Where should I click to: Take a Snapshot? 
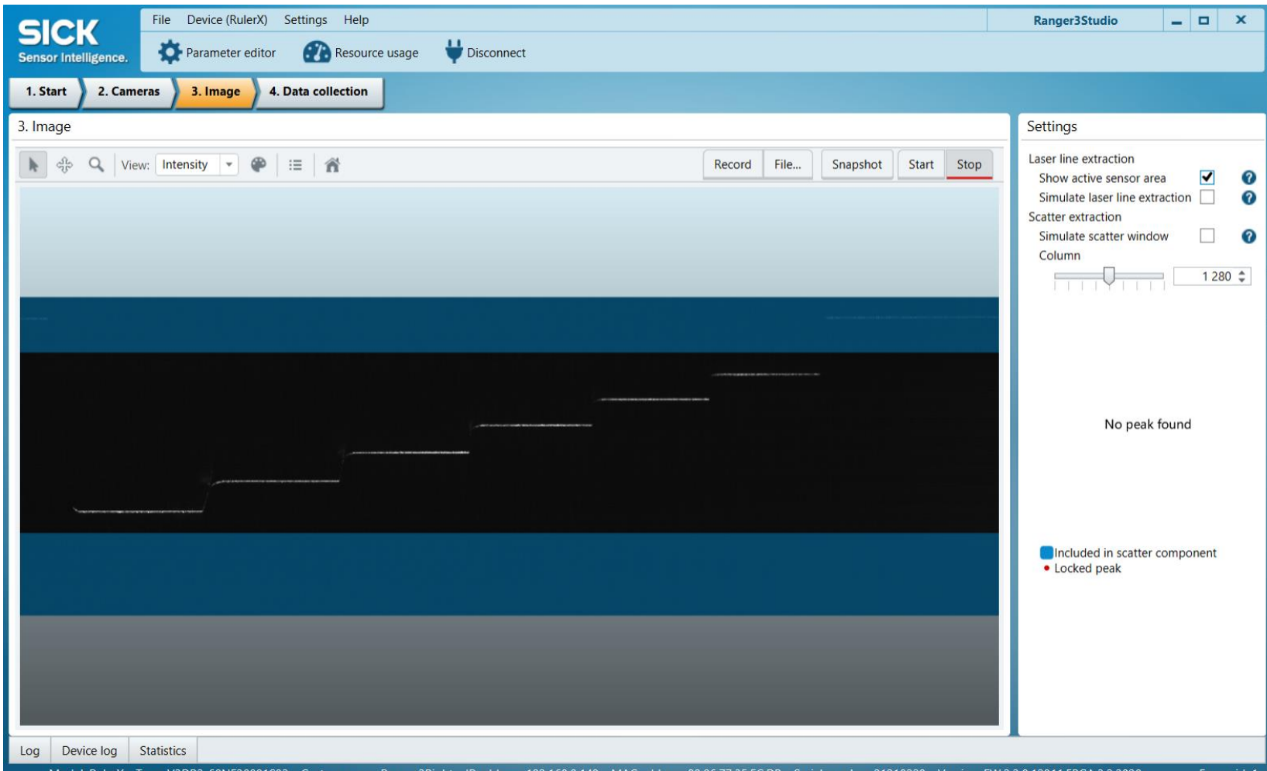click(857, 165)
